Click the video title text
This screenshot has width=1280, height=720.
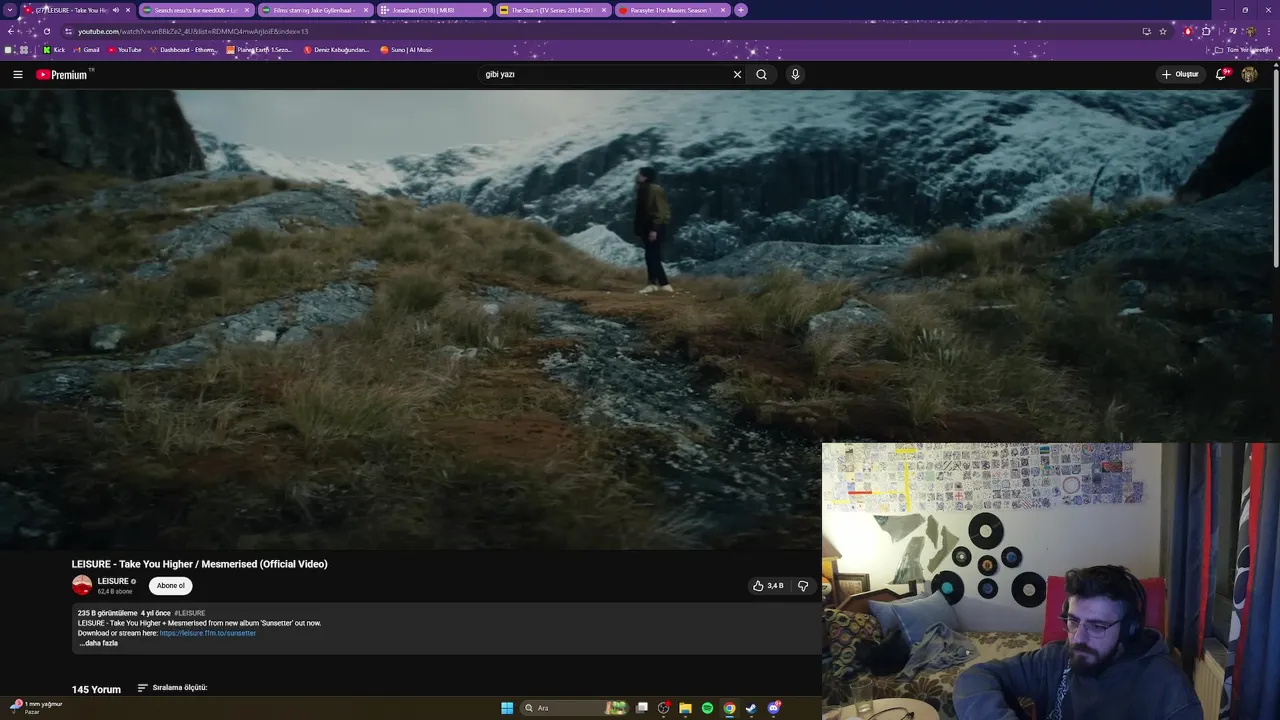click(x=199, y=564)
